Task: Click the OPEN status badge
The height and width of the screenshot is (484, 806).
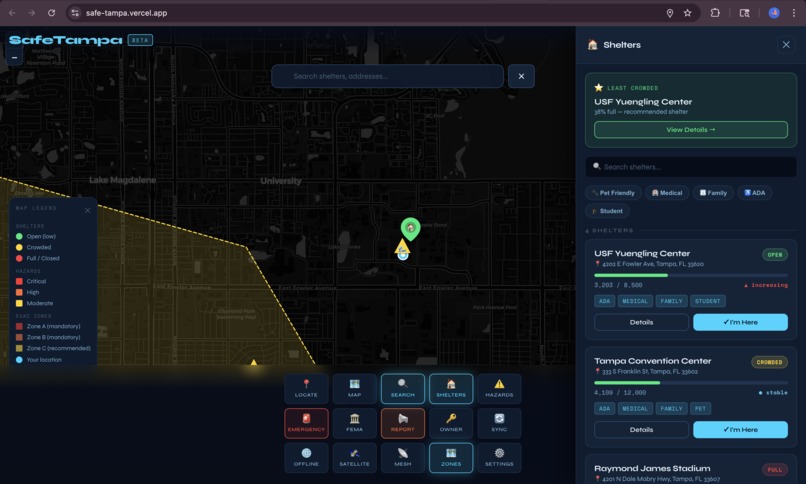Action: tap(775, 254)
